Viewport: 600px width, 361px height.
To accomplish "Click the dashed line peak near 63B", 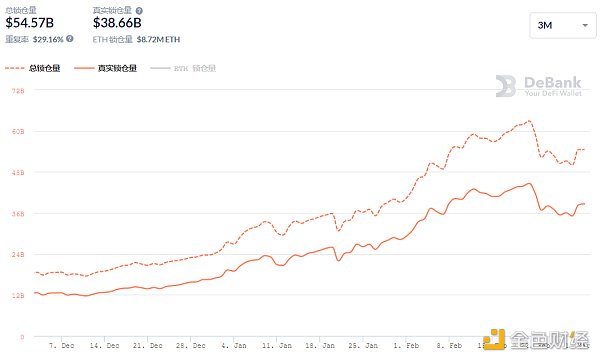I will pos(529,121).
